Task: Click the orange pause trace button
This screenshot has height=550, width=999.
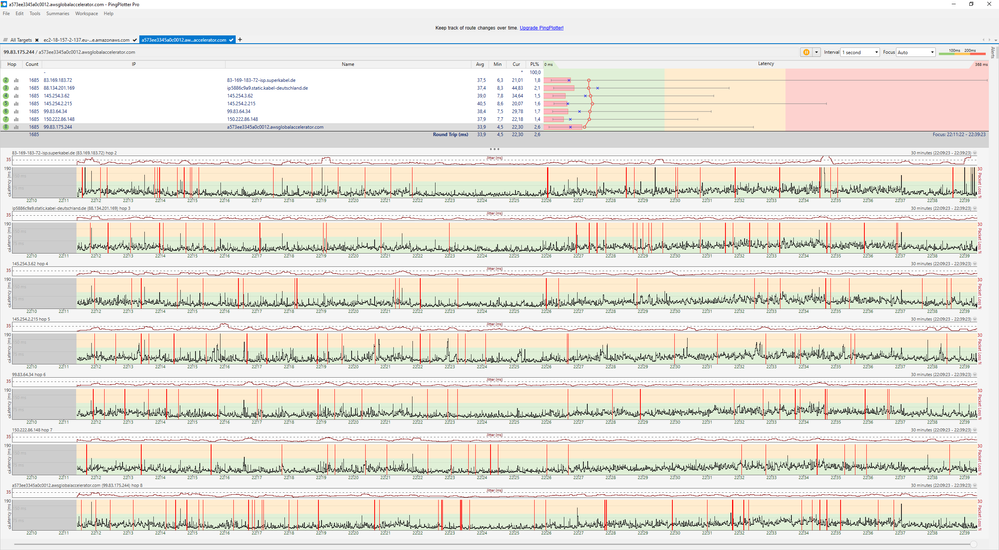Action: click(x=806, y=52)
